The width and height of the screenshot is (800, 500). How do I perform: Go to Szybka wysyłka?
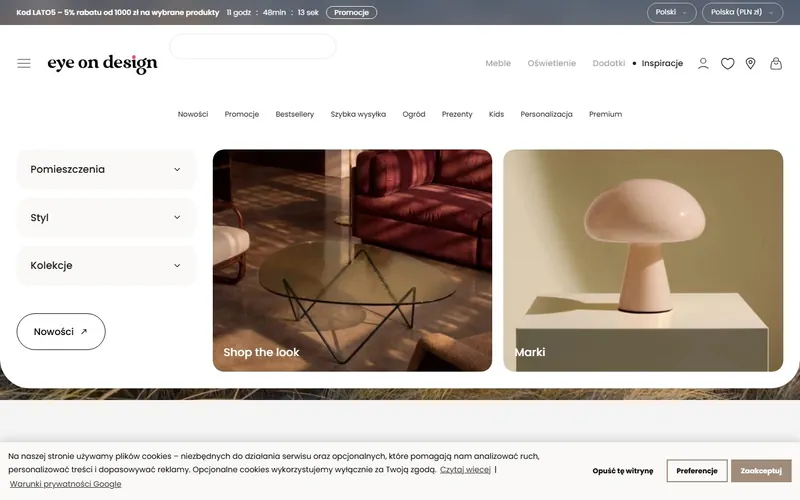(x=358, y=114)
